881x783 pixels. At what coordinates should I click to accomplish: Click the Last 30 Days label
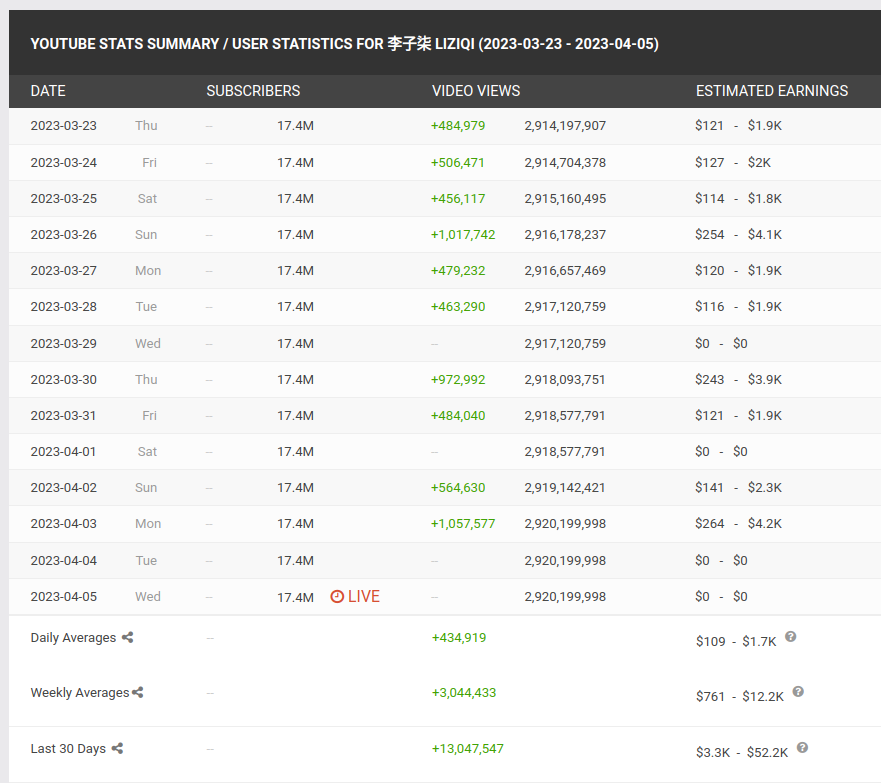click(68, 749)
